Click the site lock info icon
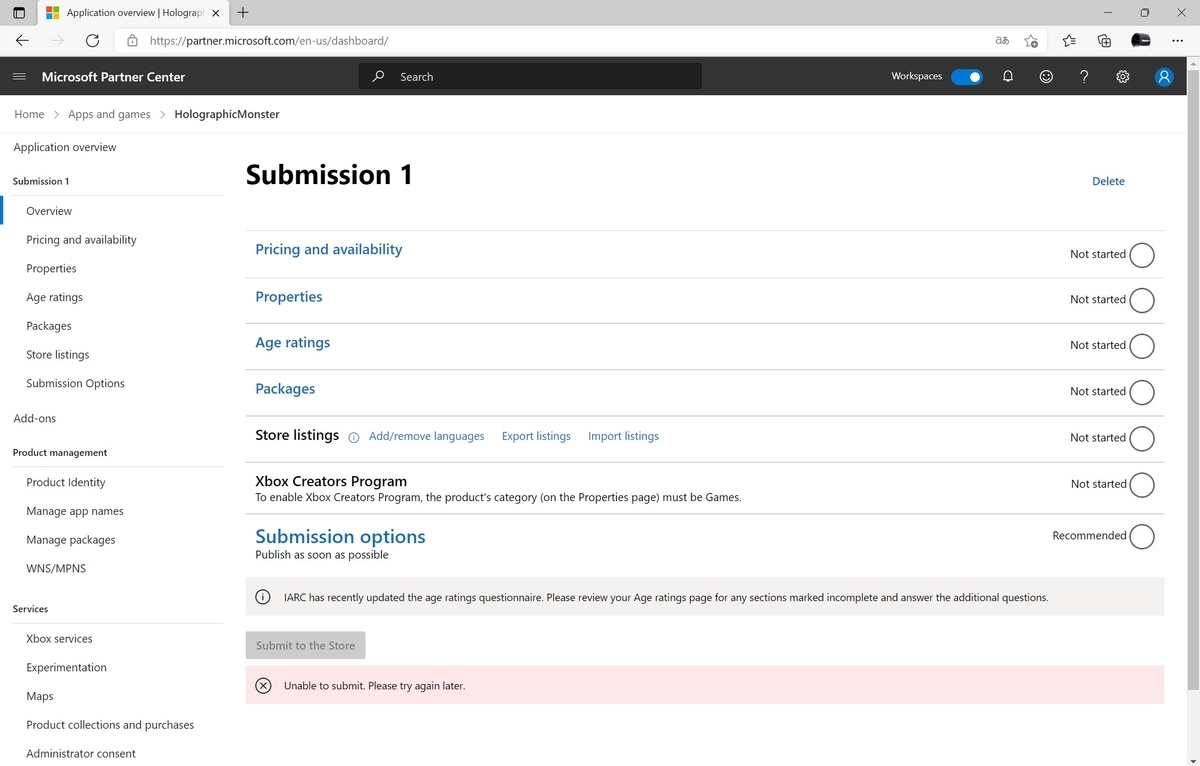The image size is (1200, 766). pyautogui.click(x=132, y=41)
